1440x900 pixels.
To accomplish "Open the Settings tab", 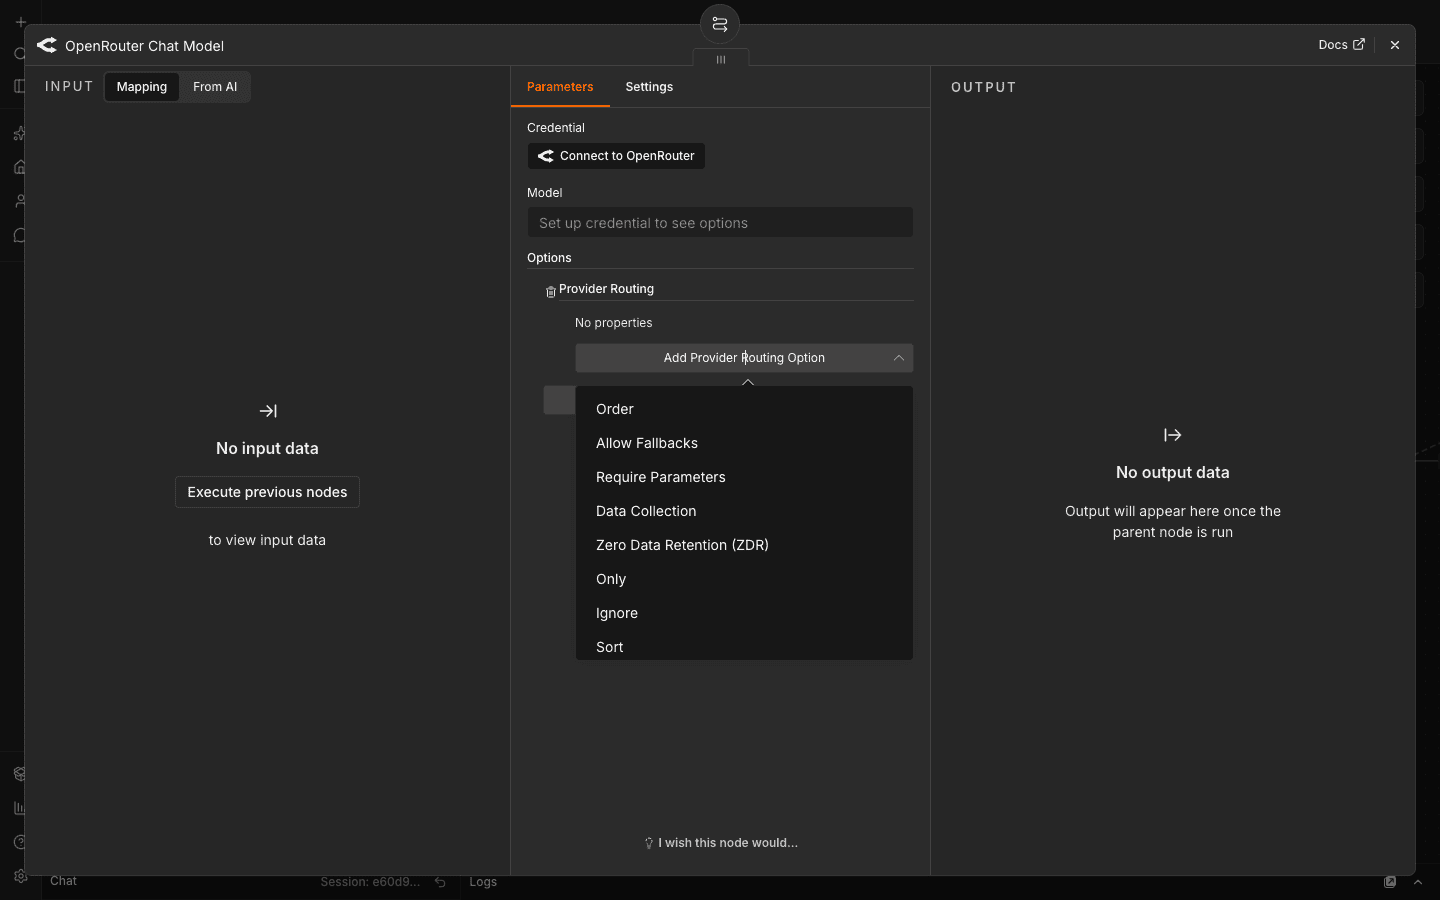I will [649, 87].
